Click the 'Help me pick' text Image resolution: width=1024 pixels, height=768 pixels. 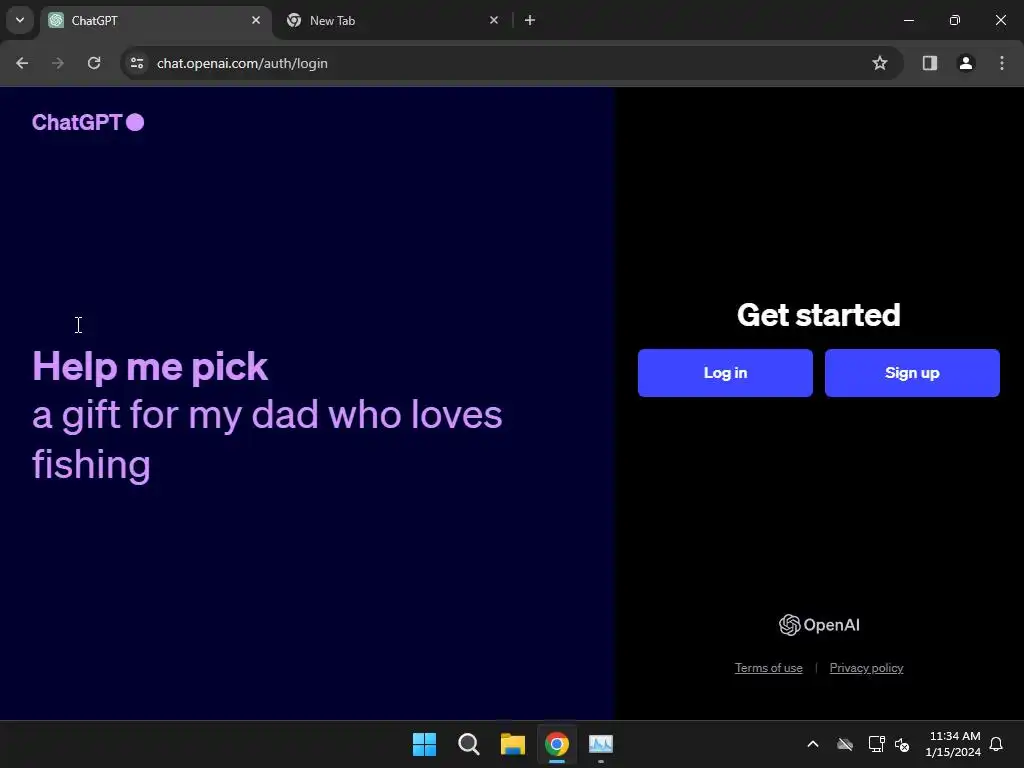(150, 366)
